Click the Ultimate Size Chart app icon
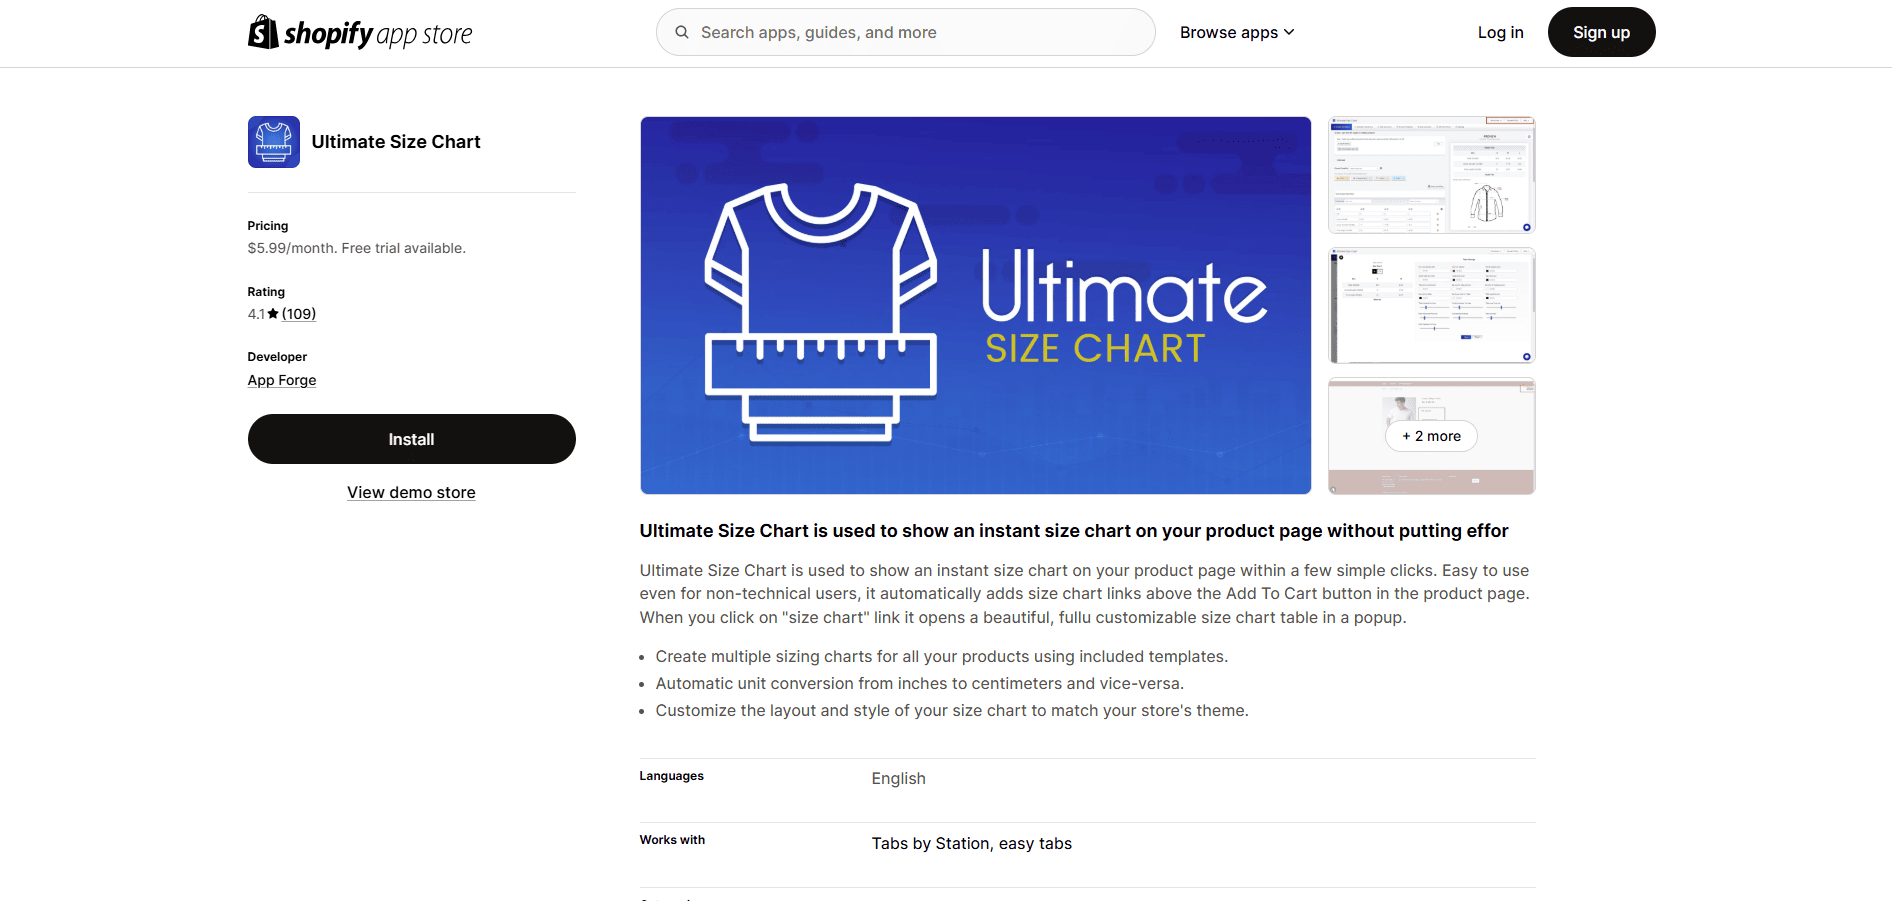Viewport: 1892px width, 901px height. (x=274, y=142)
